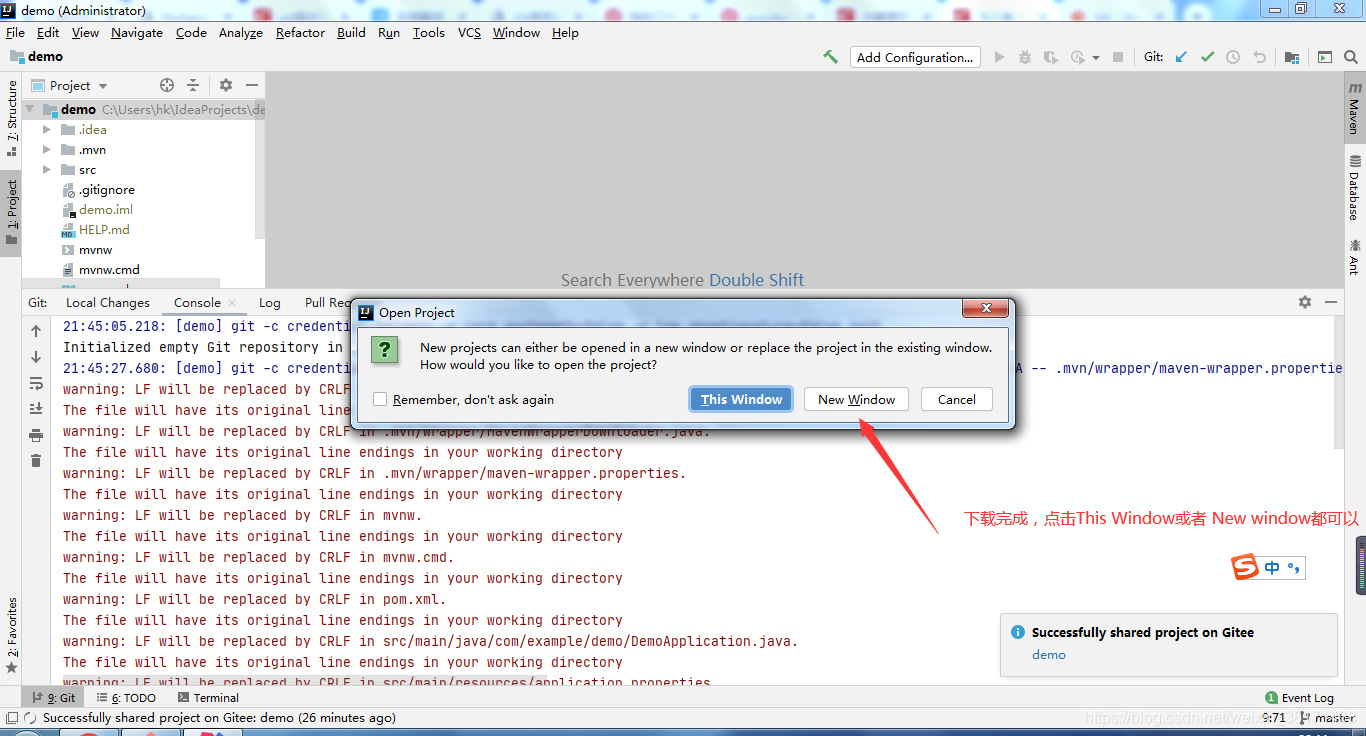The width and height of the screenshot is (1366, 736).
Task: Open the Refactor menu
Action: pos(300,32)
